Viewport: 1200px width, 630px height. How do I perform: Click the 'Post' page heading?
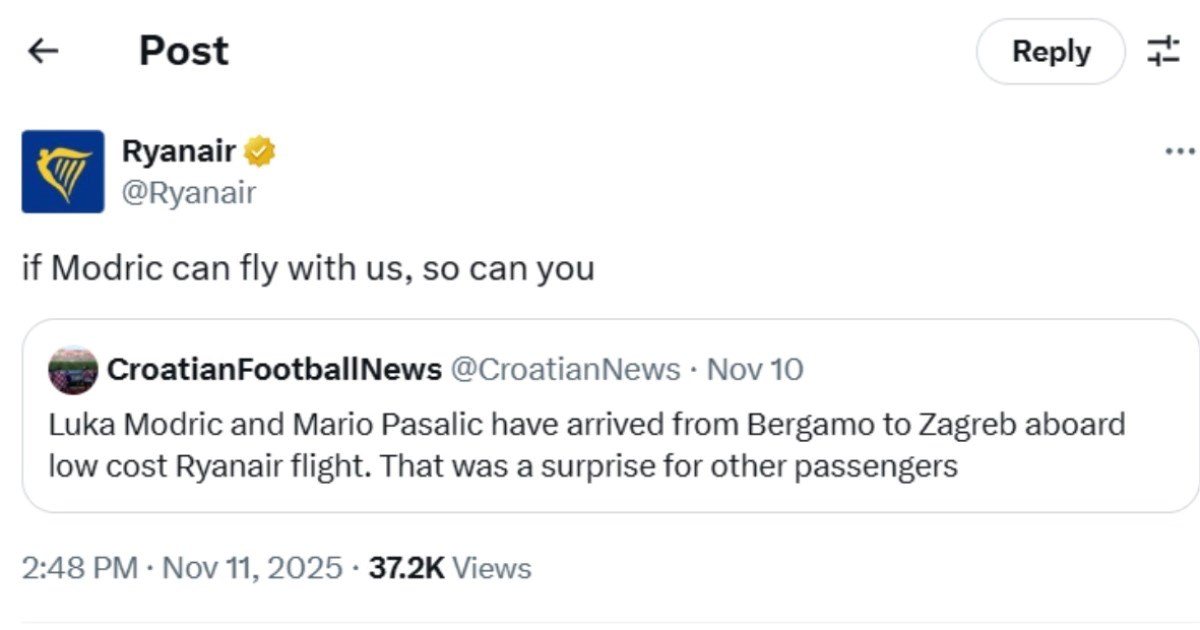184,51
